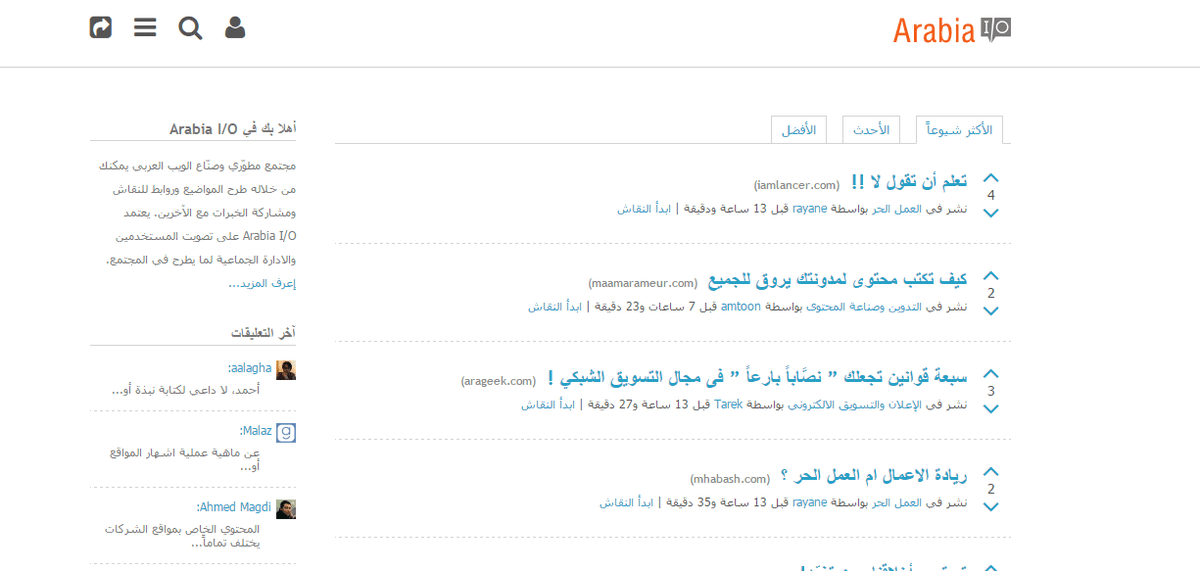Viewport: 1200px width, 571px height.
Task: Click Malaz's avatar thumbnail
Action: tap(286, 432)
